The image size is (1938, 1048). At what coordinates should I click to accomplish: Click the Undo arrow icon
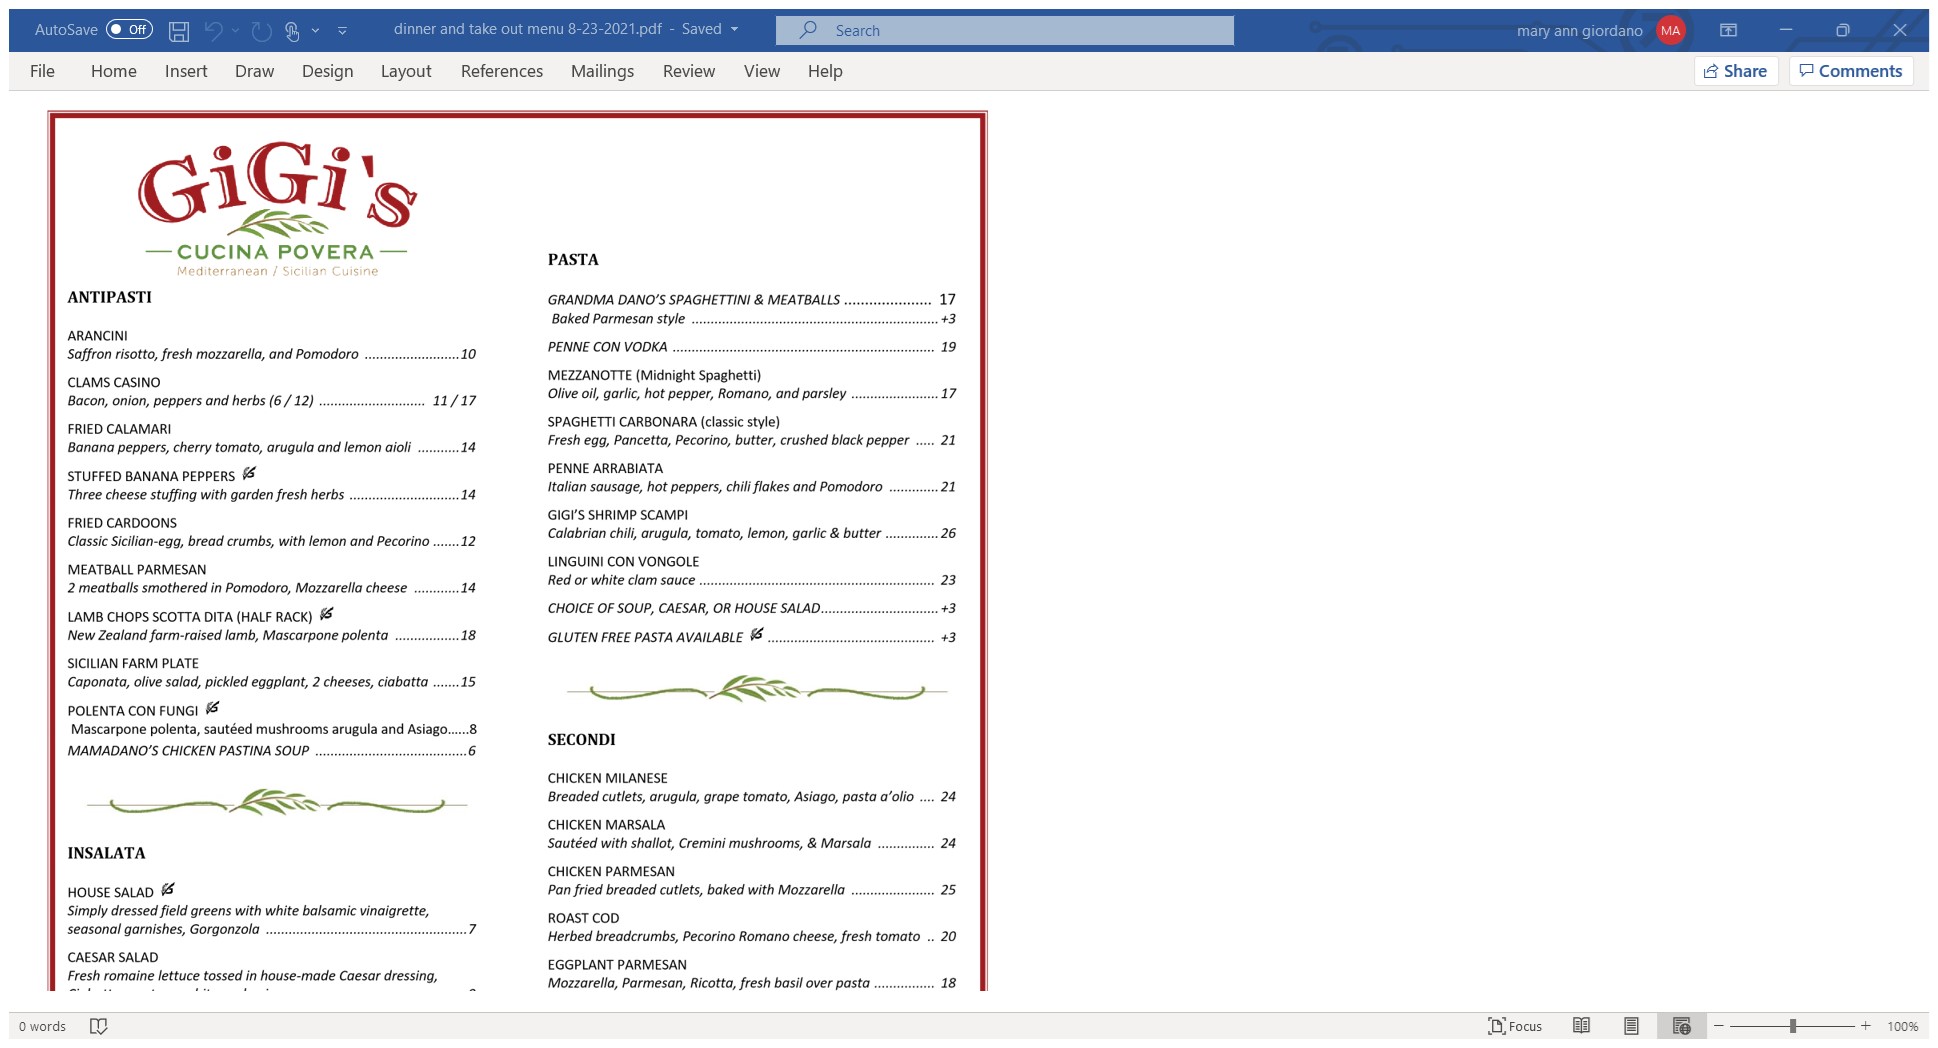point(213,31)
